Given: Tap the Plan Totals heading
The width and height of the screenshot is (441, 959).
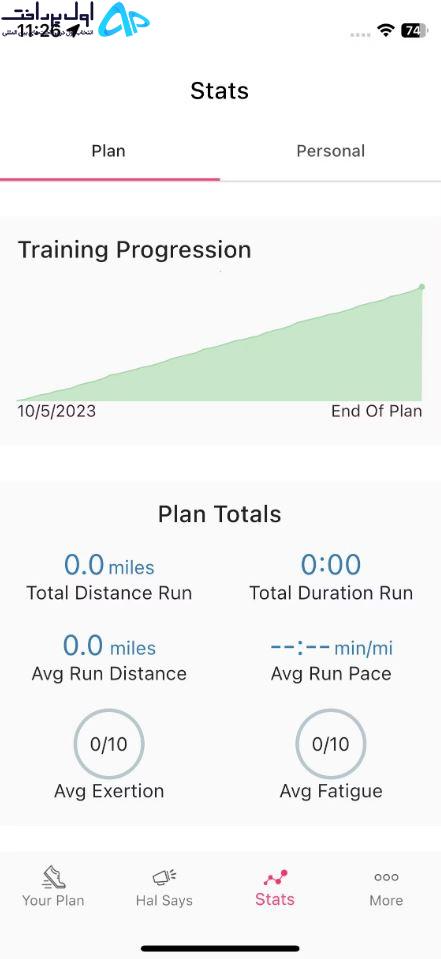Looking at the screenshot, I should coord(220,514).
